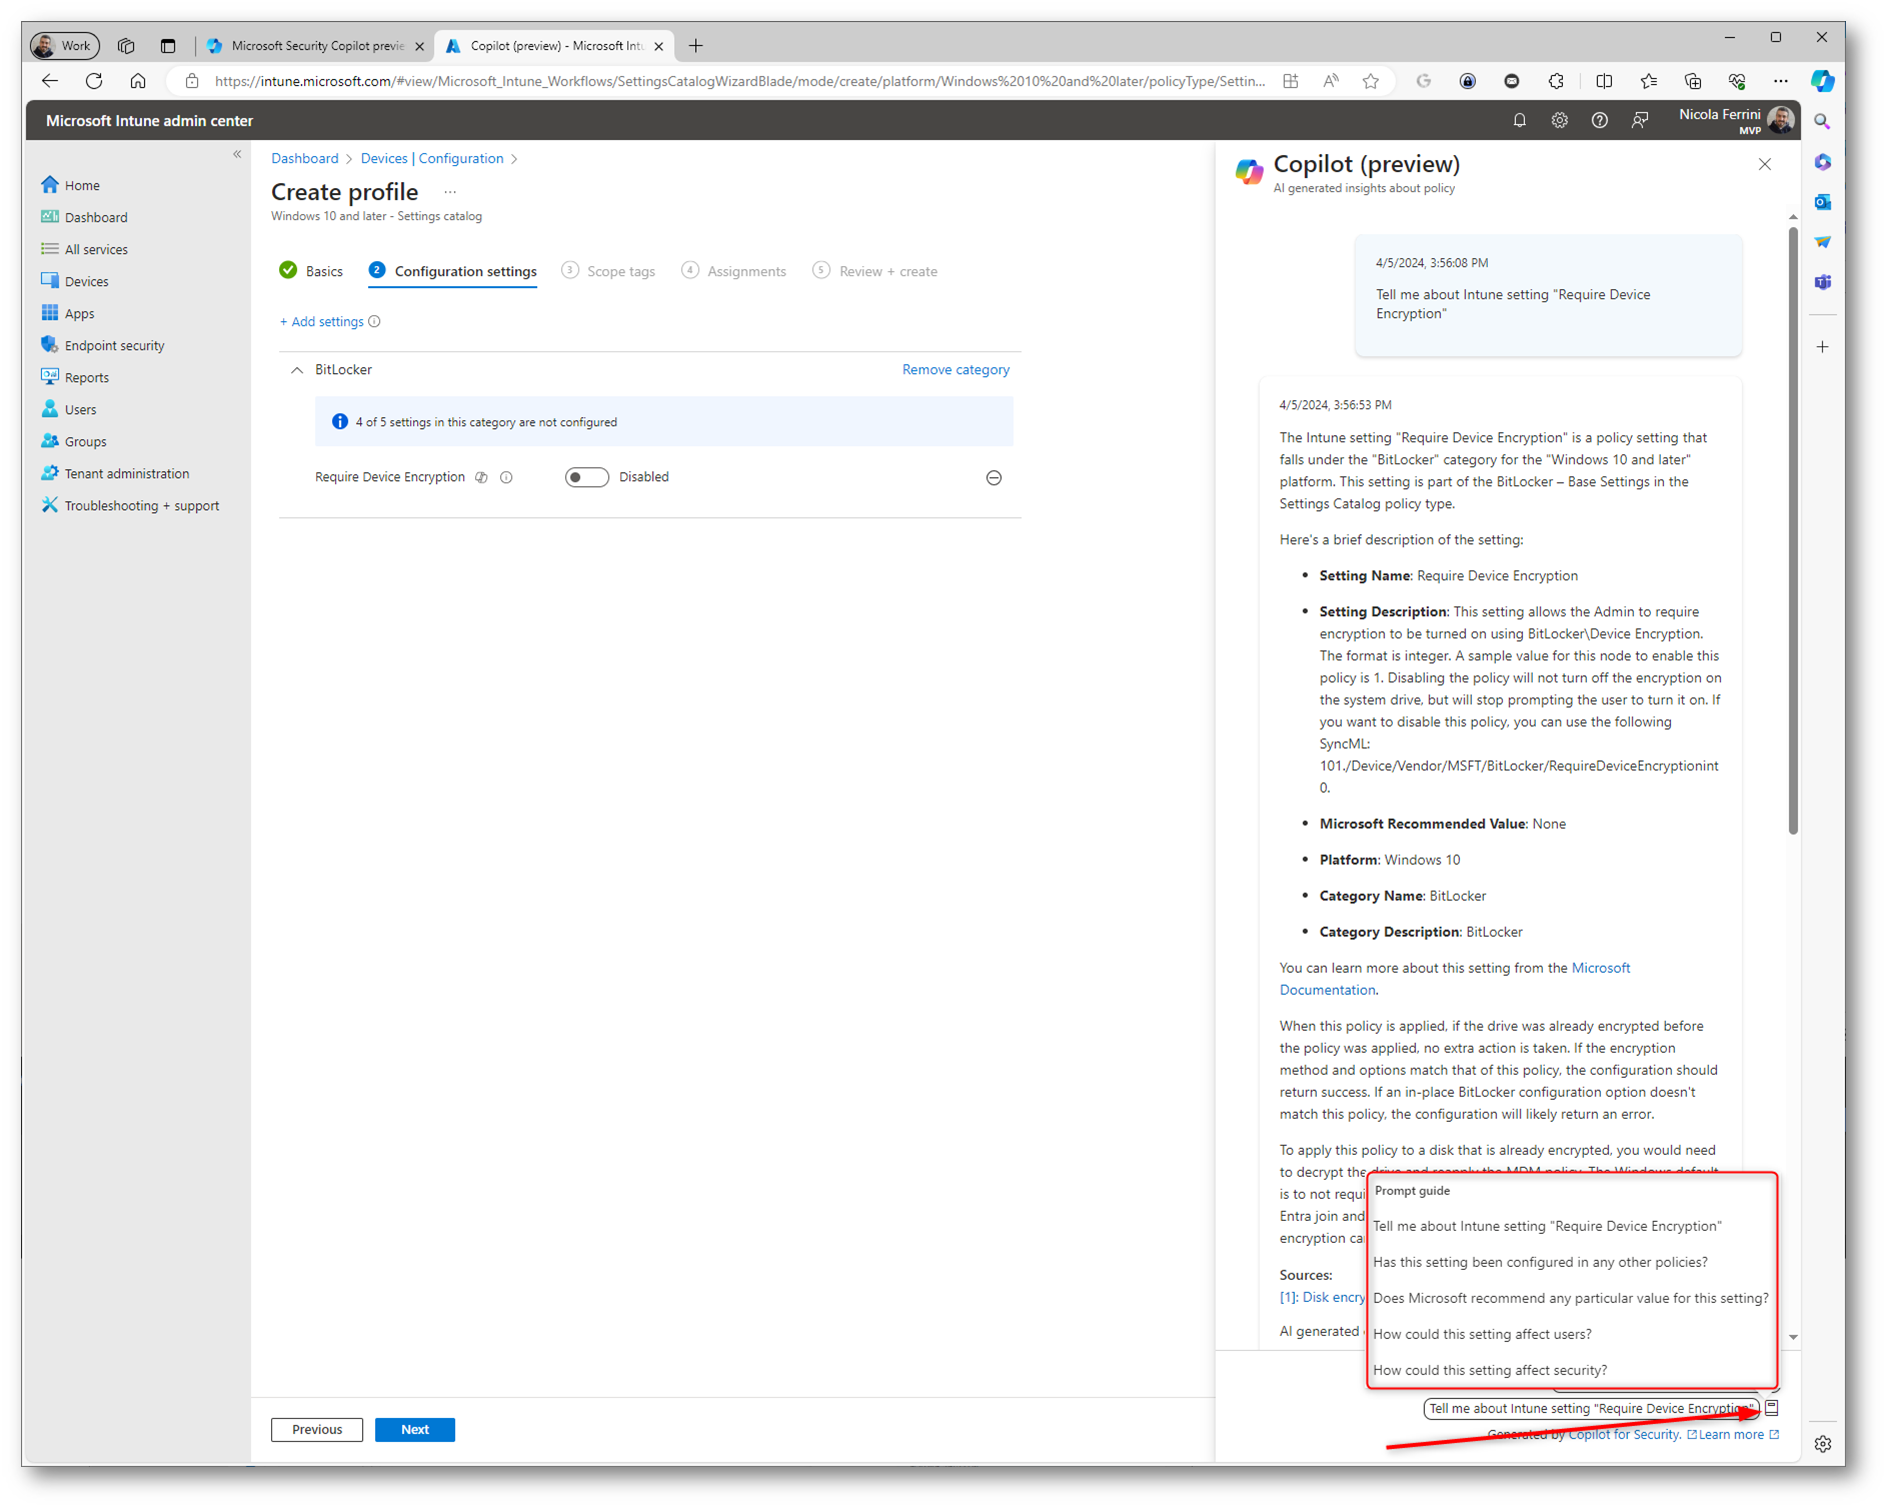Image resolution: width=1888 pixels, height=1509 pixels.
Task: Click the Next button
Action: 415,1429
